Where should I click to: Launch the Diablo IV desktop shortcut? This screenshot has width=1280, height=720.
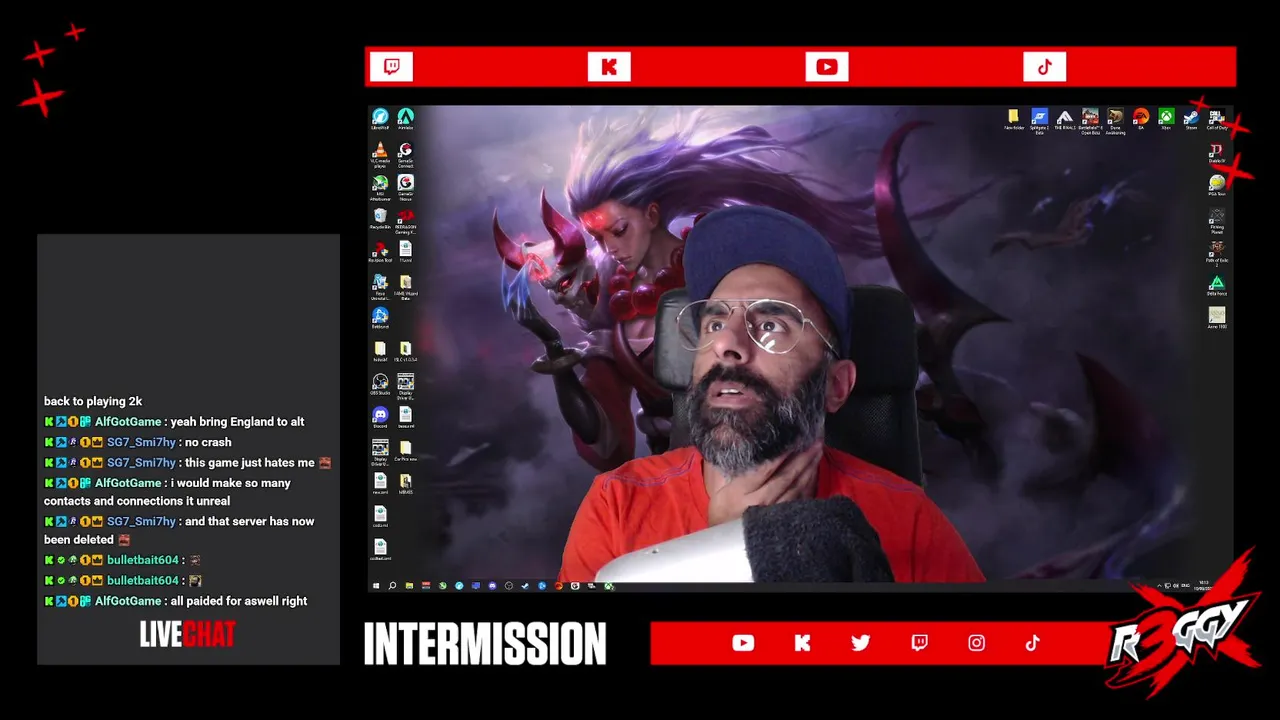[1217, 154]
